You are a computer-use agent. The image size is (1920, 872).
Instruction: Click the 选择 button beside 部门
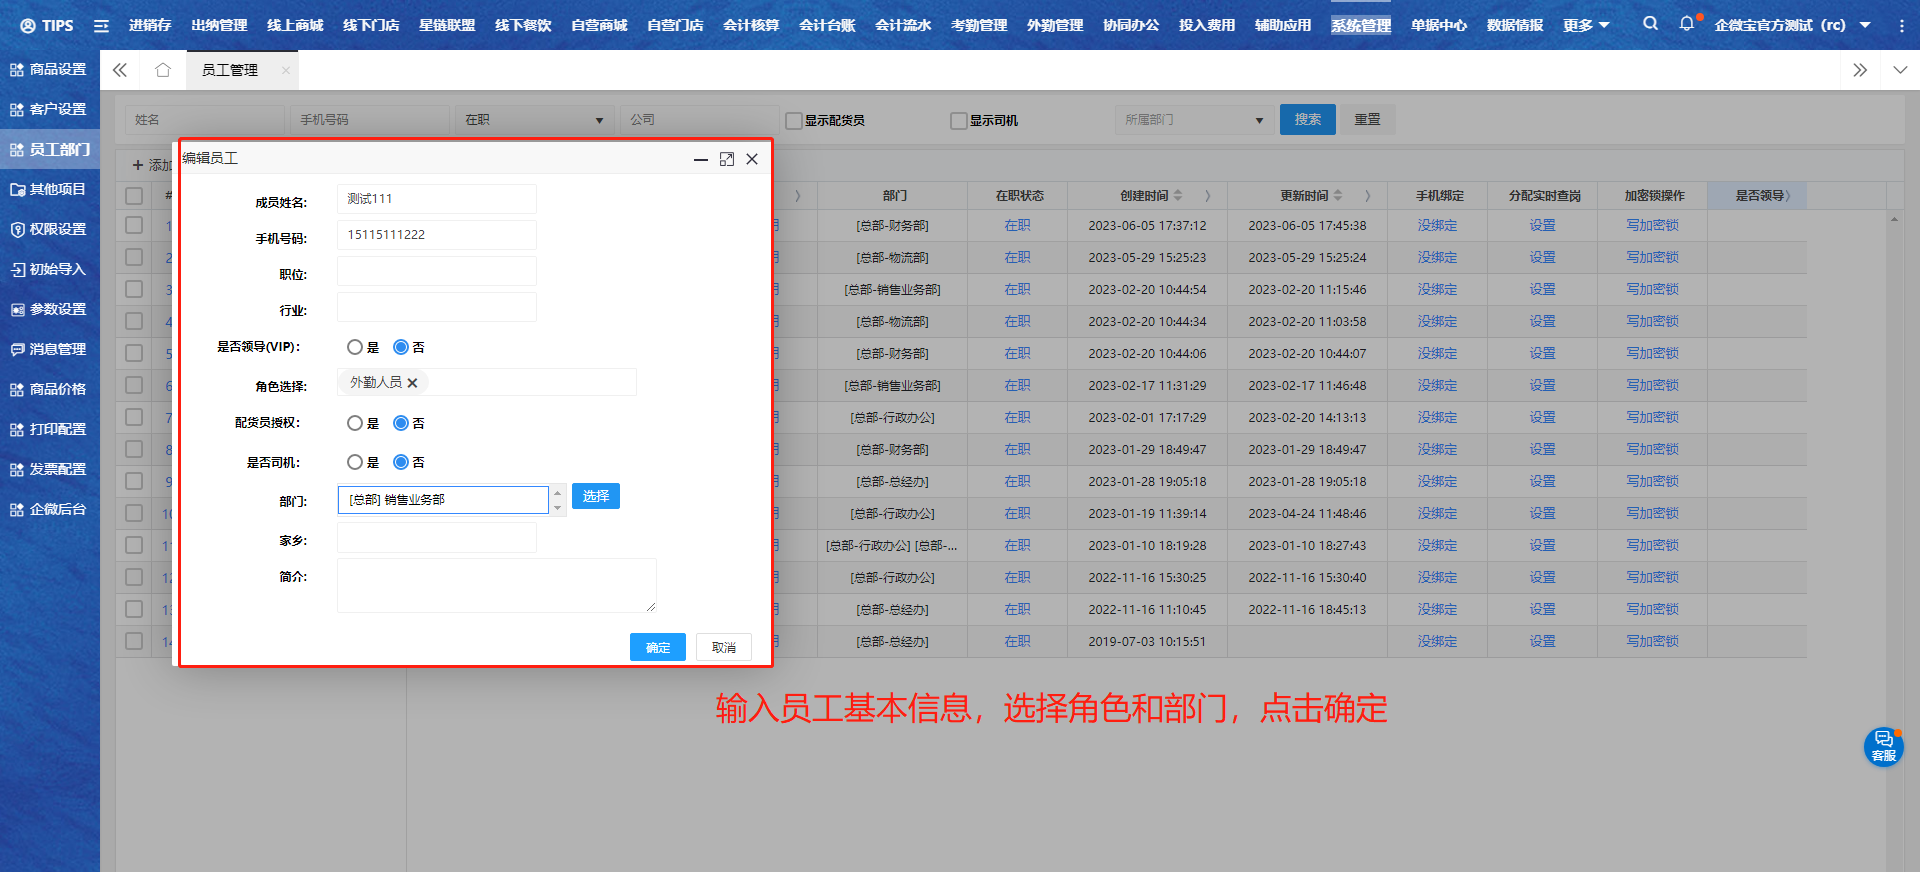[596, 496]
